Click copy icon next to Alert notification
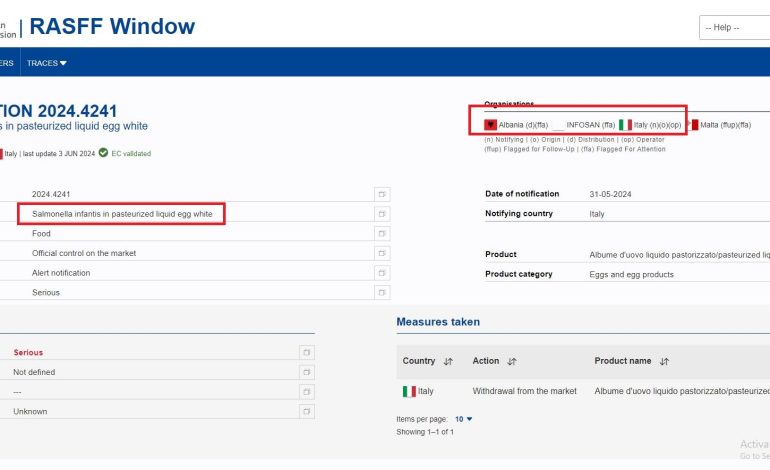The width and height of the screenshot is (770, 470). coord(382,273)
